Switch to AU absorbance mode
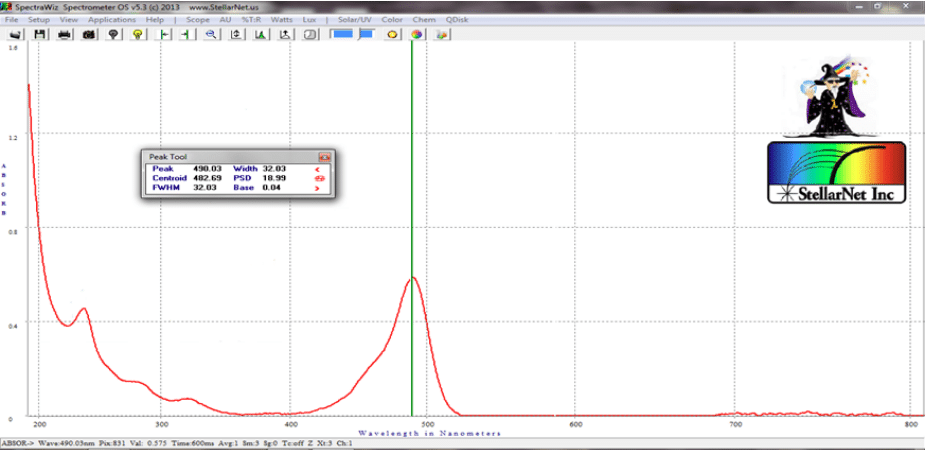 226,20
